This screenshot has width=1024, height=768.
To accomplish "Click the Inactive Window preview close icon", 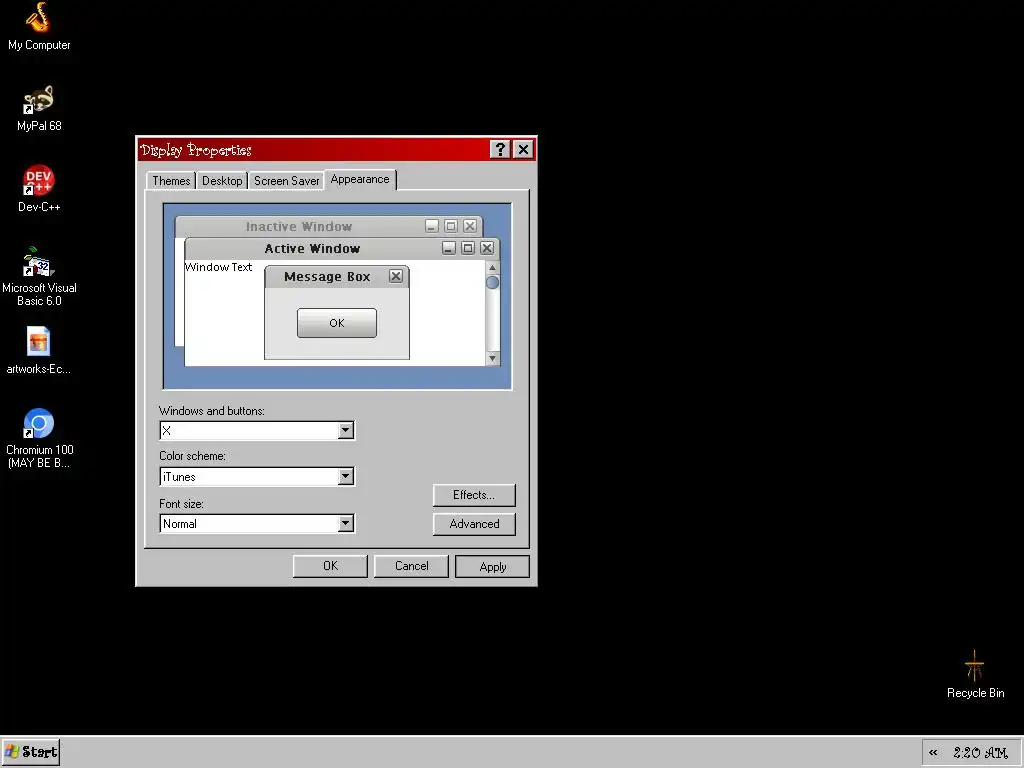I will (x=470, y=226).
